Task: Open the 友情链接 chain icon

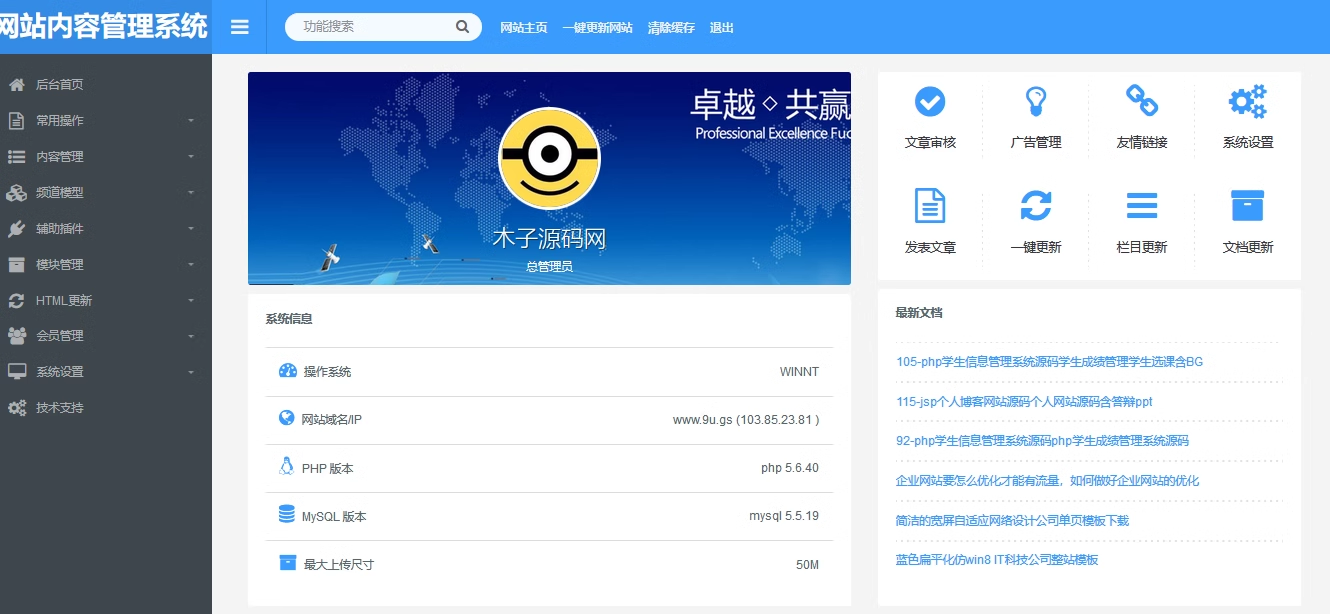Action: click(1142, 100)
